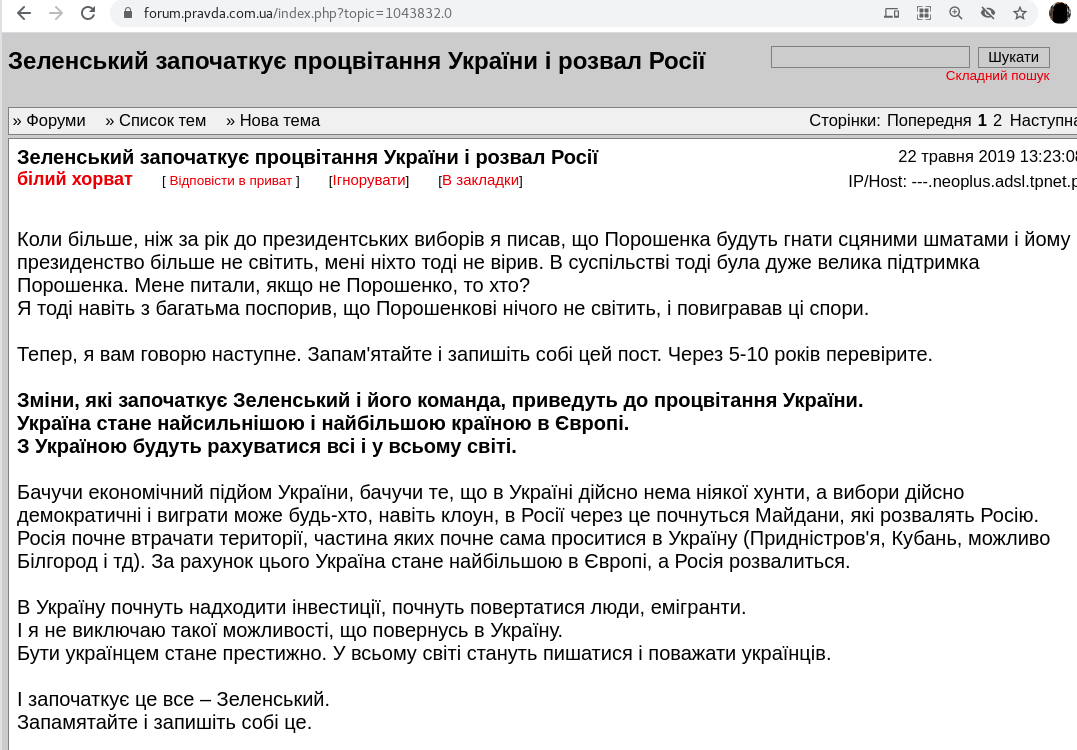
Task: Open the QR code grid icon
Action: [x=924, y=13]
